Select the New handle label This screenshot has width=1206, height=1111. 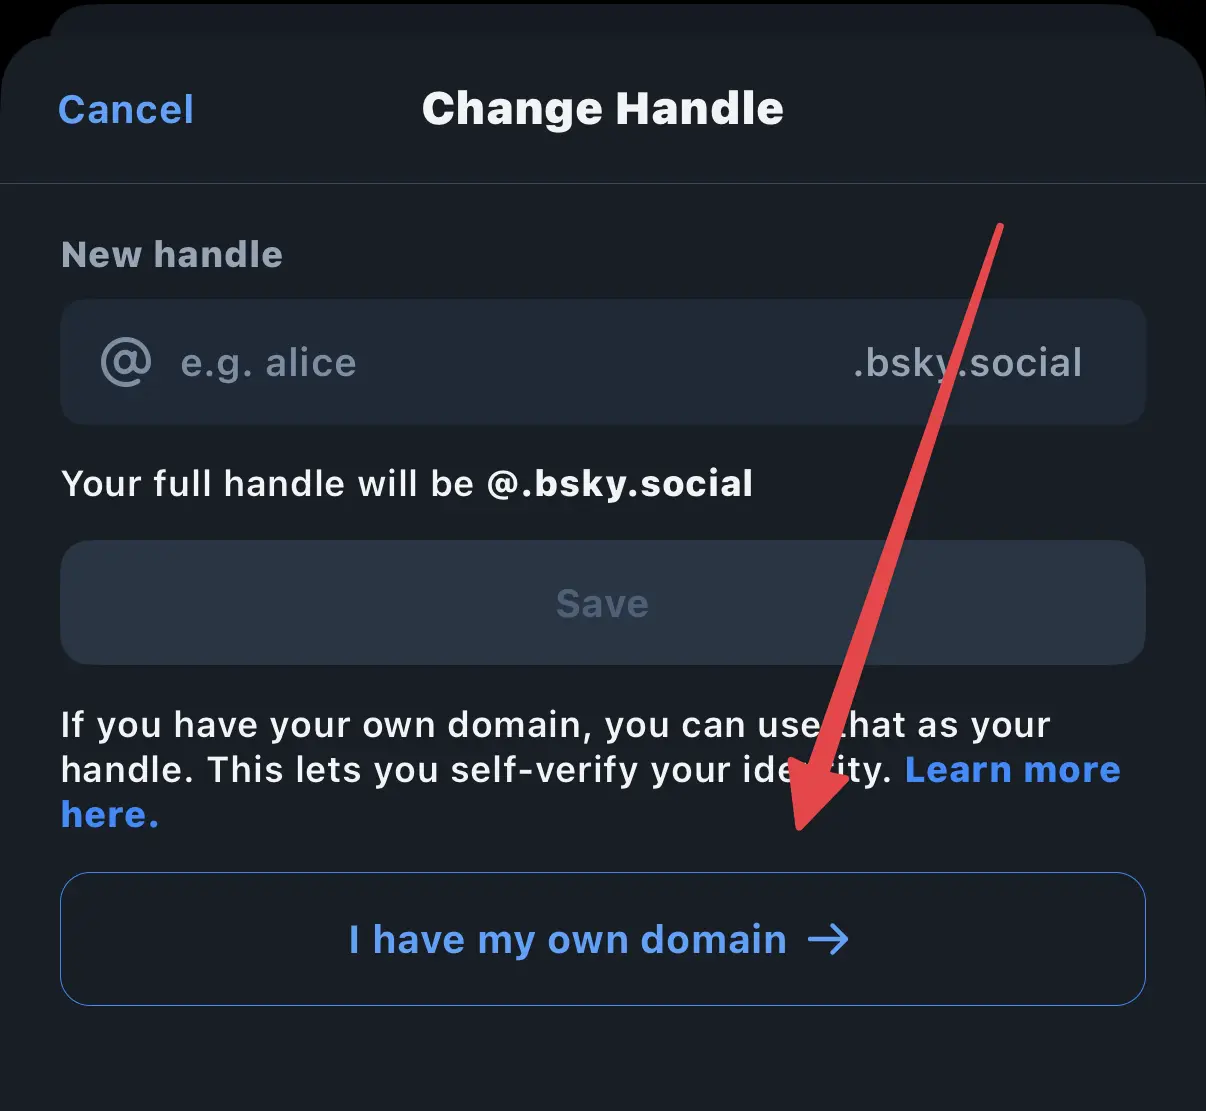[x=171, y=254]
